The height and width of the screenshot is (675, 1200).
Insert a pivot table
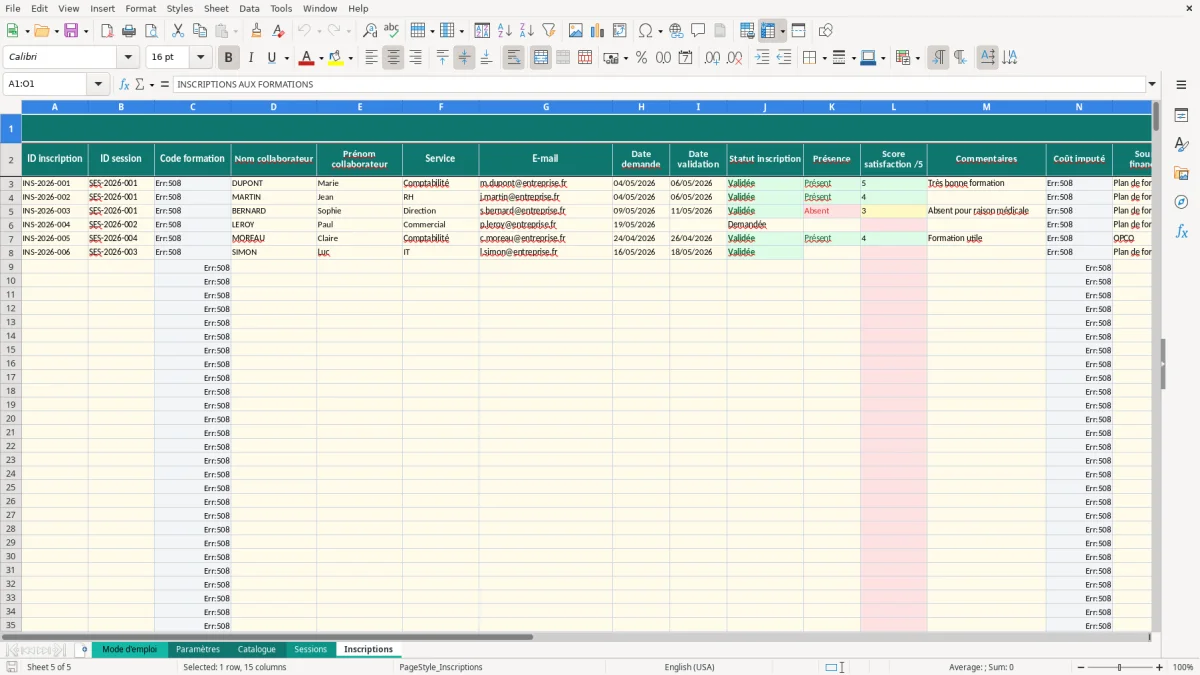619,31
